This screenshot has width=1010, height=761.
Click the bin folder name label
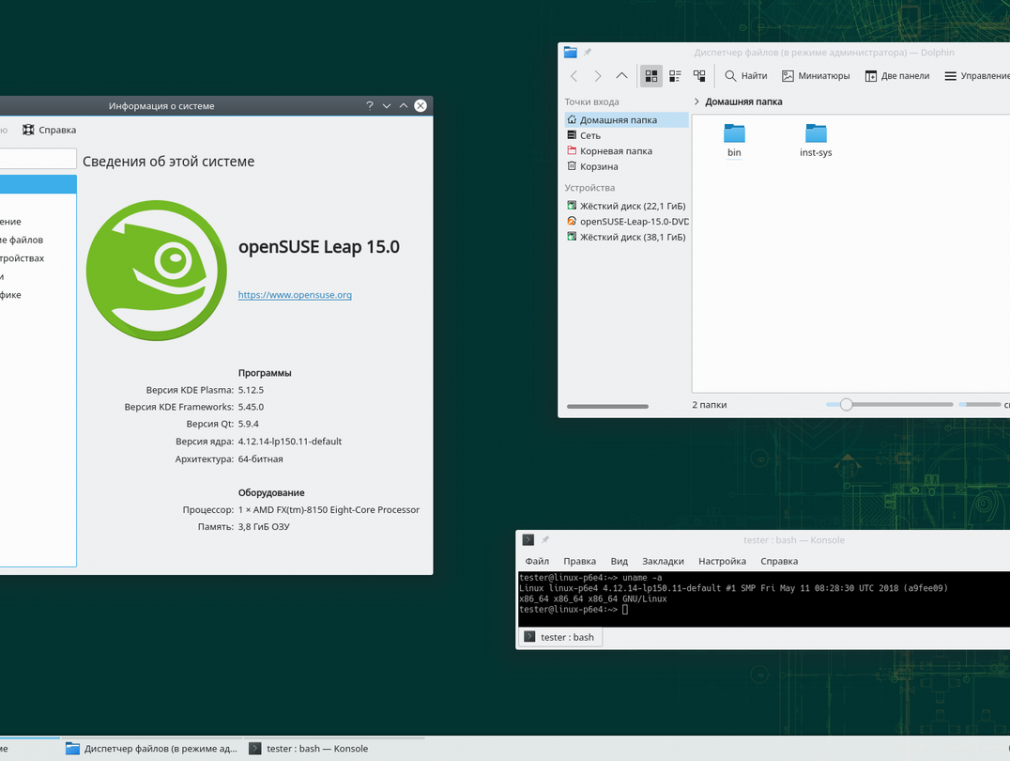tap(734, 153)
